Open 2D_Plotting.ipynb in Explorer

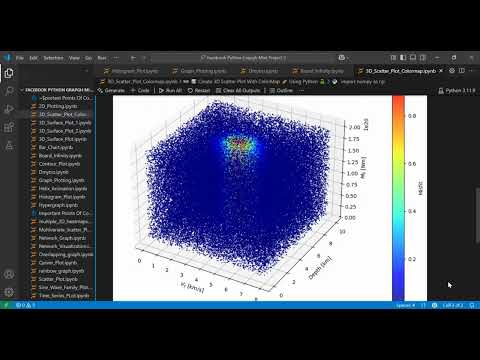57,106
